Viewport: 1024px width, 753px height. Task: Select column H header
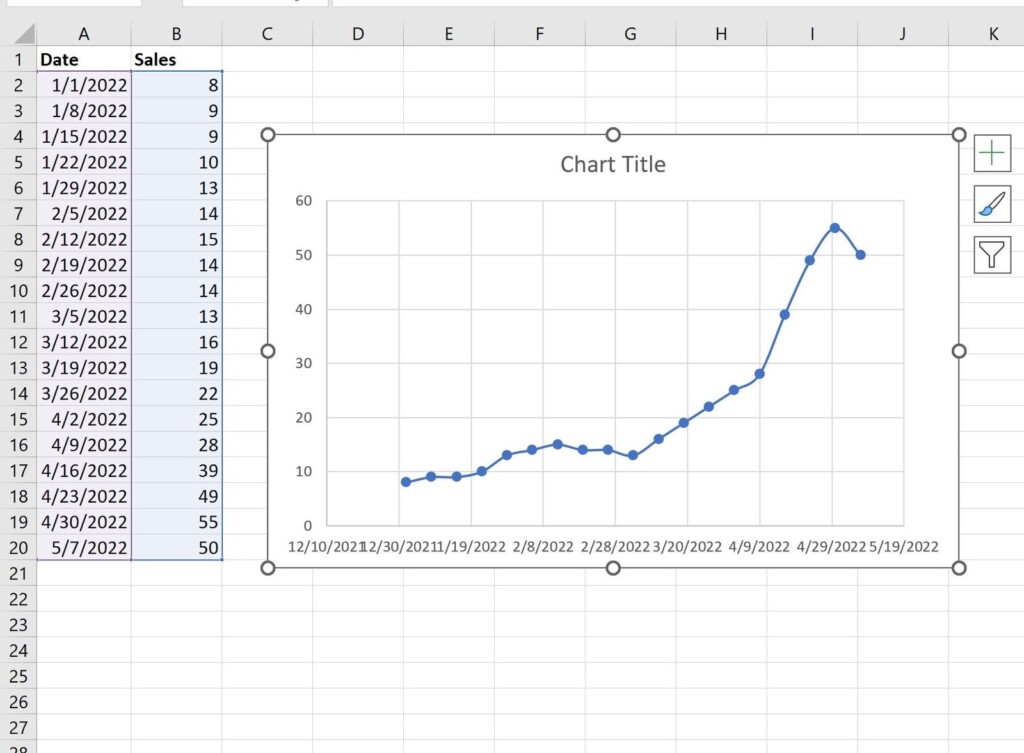point(721,34)
